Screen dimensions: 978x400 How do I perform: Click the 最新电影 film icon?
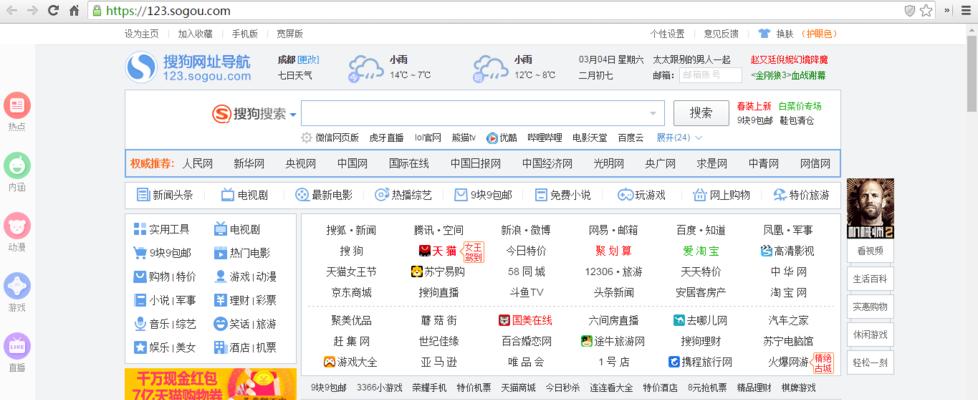pyautogui.click(x=302, y=195)
